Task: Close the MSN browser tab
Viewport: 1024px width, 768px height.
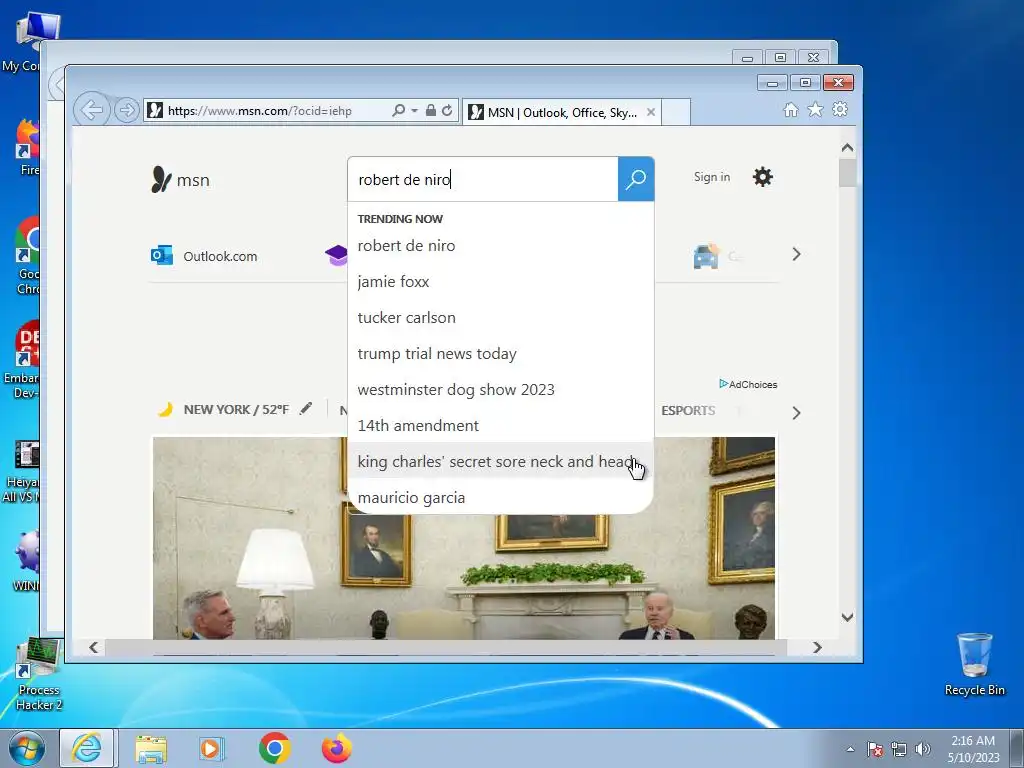Action: [x=650, y=112]
